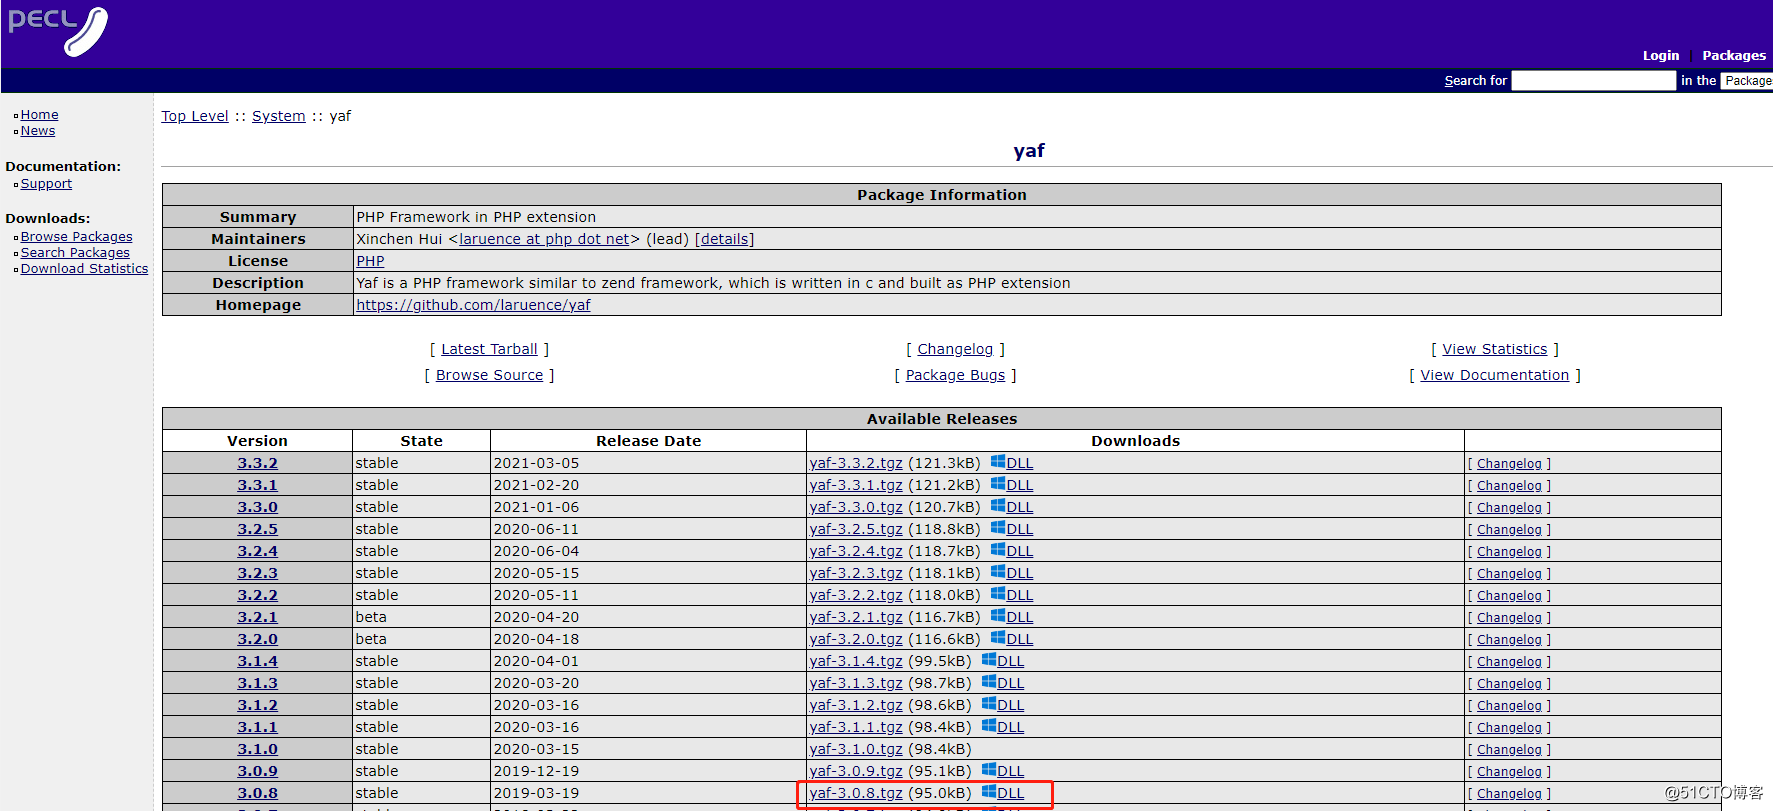Viewport: 1773px width, 811px height.
Task: Open version 3.0.8 release page
Action: (257, 793)
